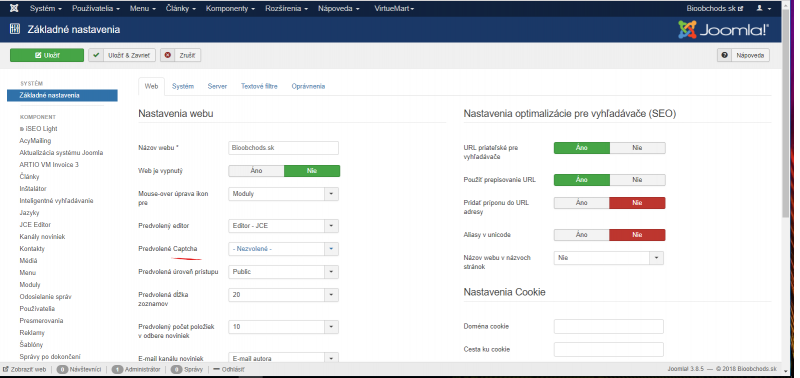Save settings with the green Uložiť button
800x378 pixels.
[47, 55]
